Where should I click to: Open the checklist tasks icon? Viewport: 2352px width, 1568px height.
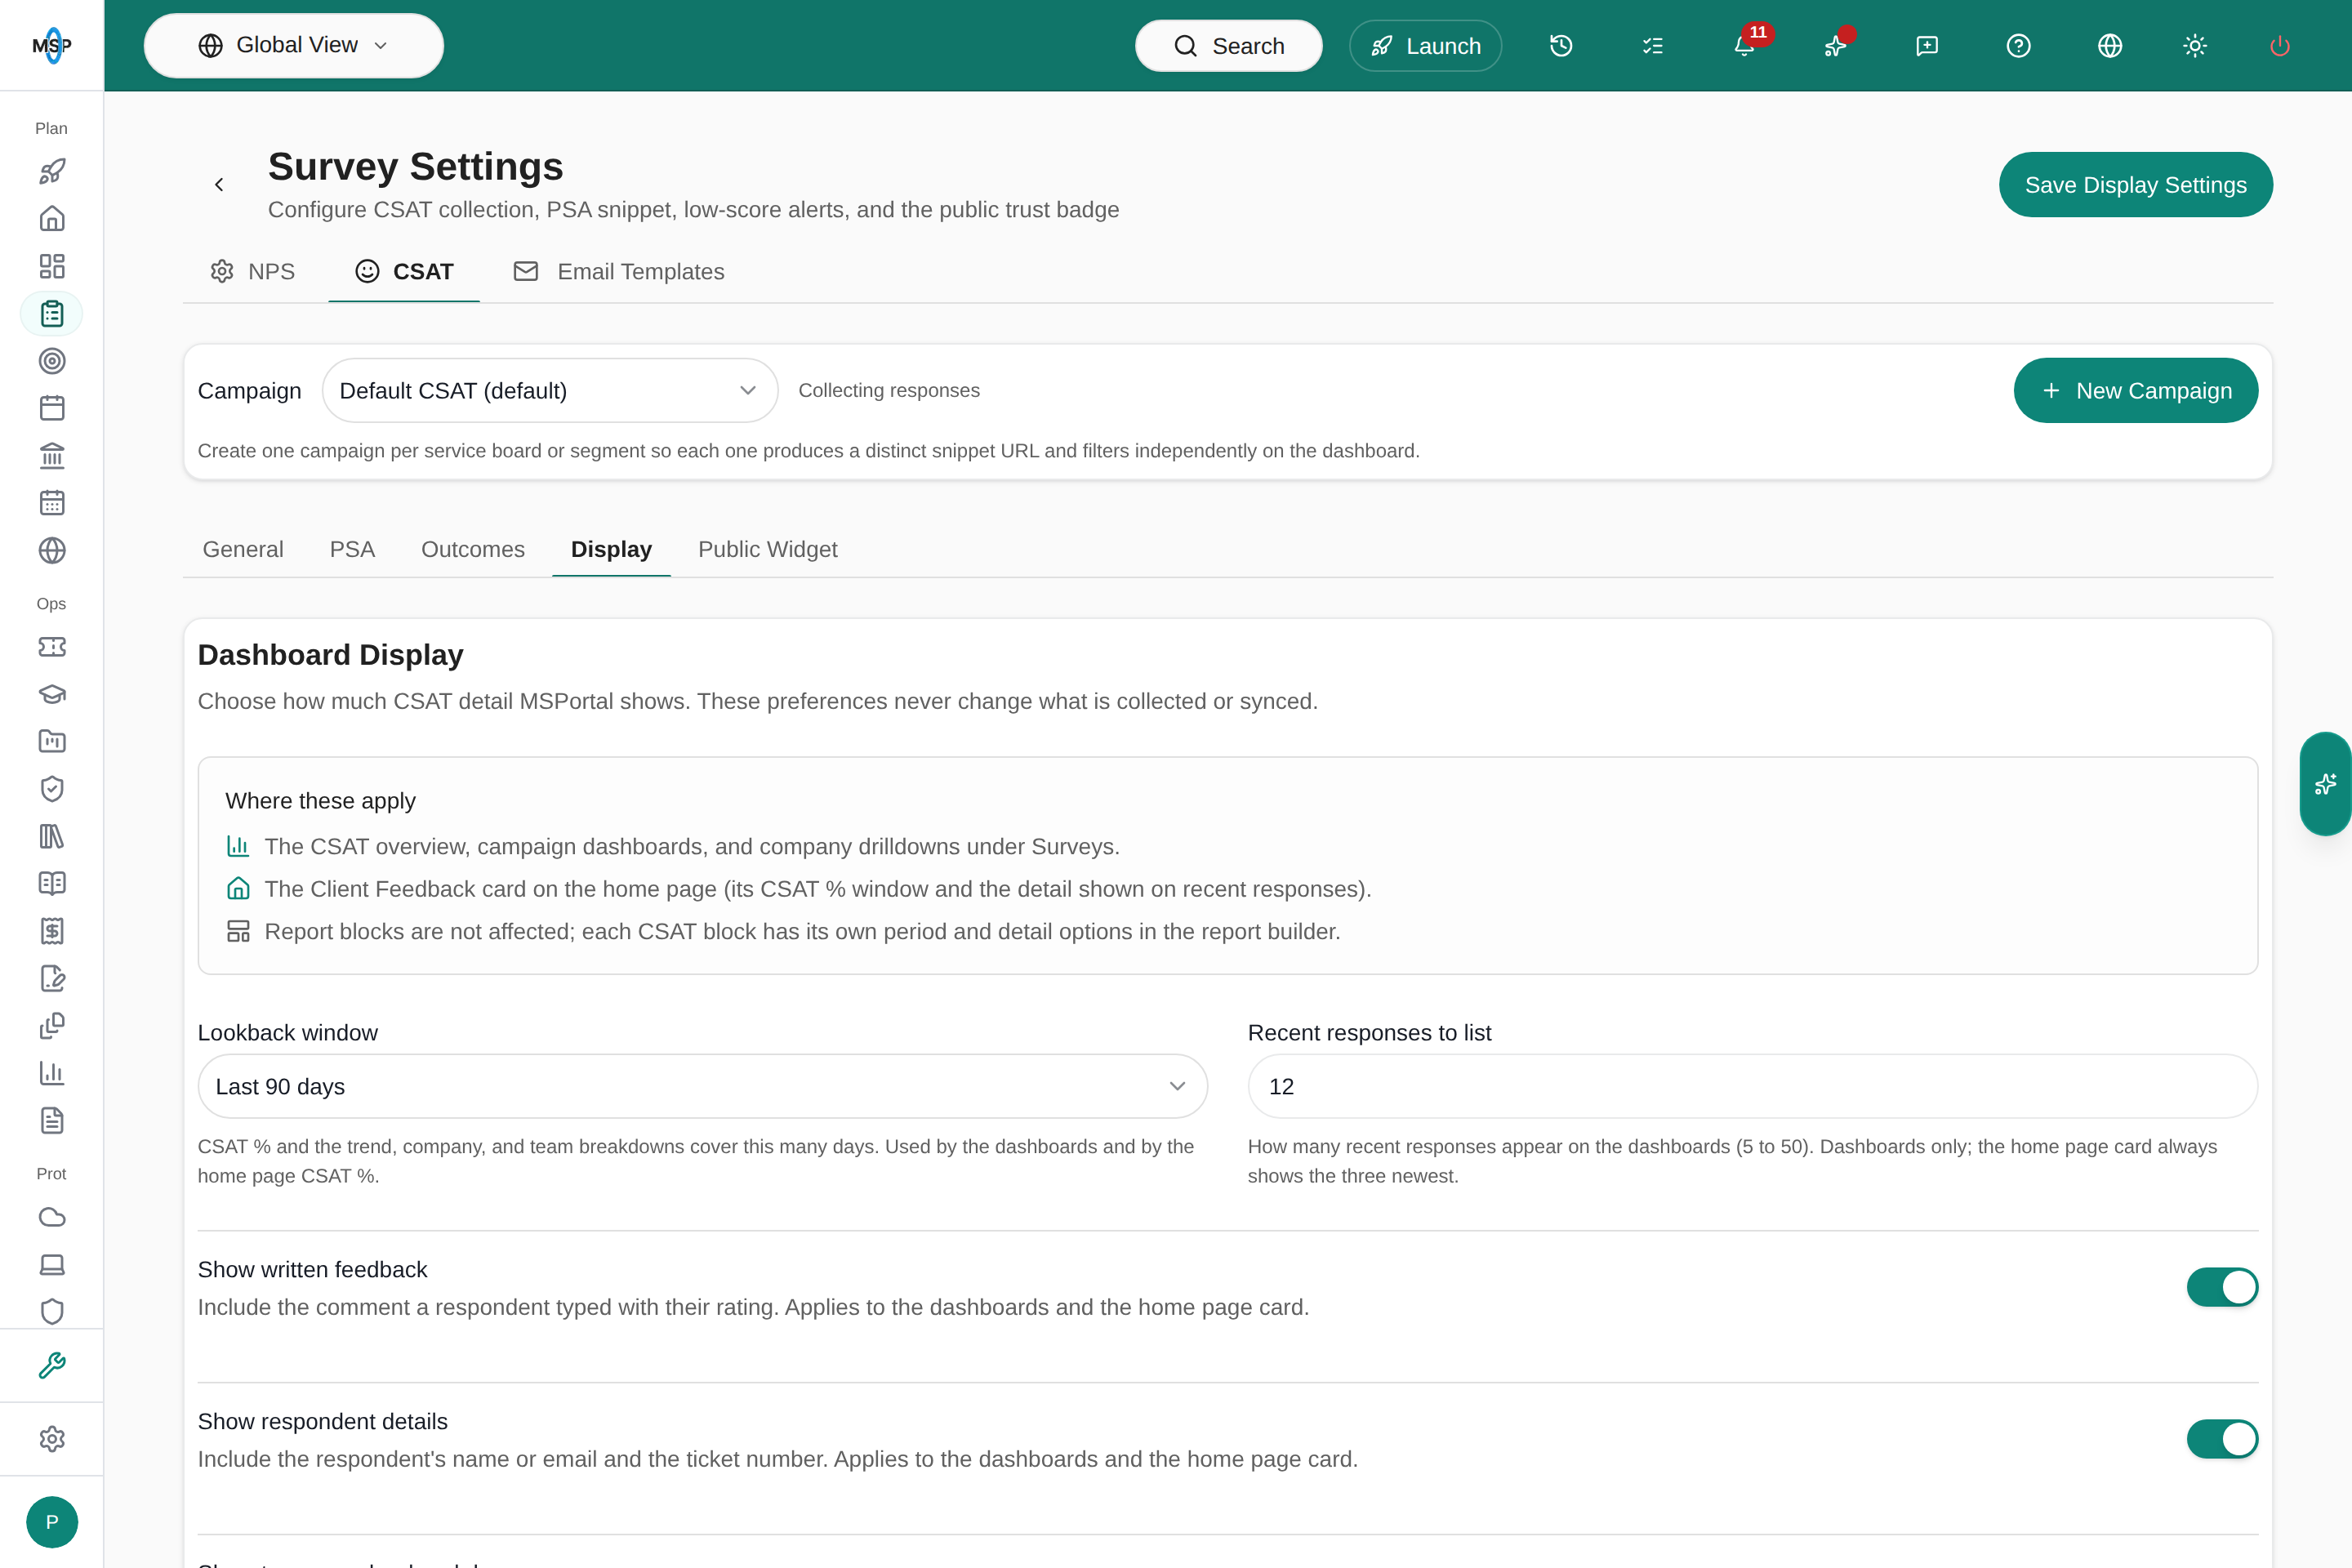point(1653,46)
